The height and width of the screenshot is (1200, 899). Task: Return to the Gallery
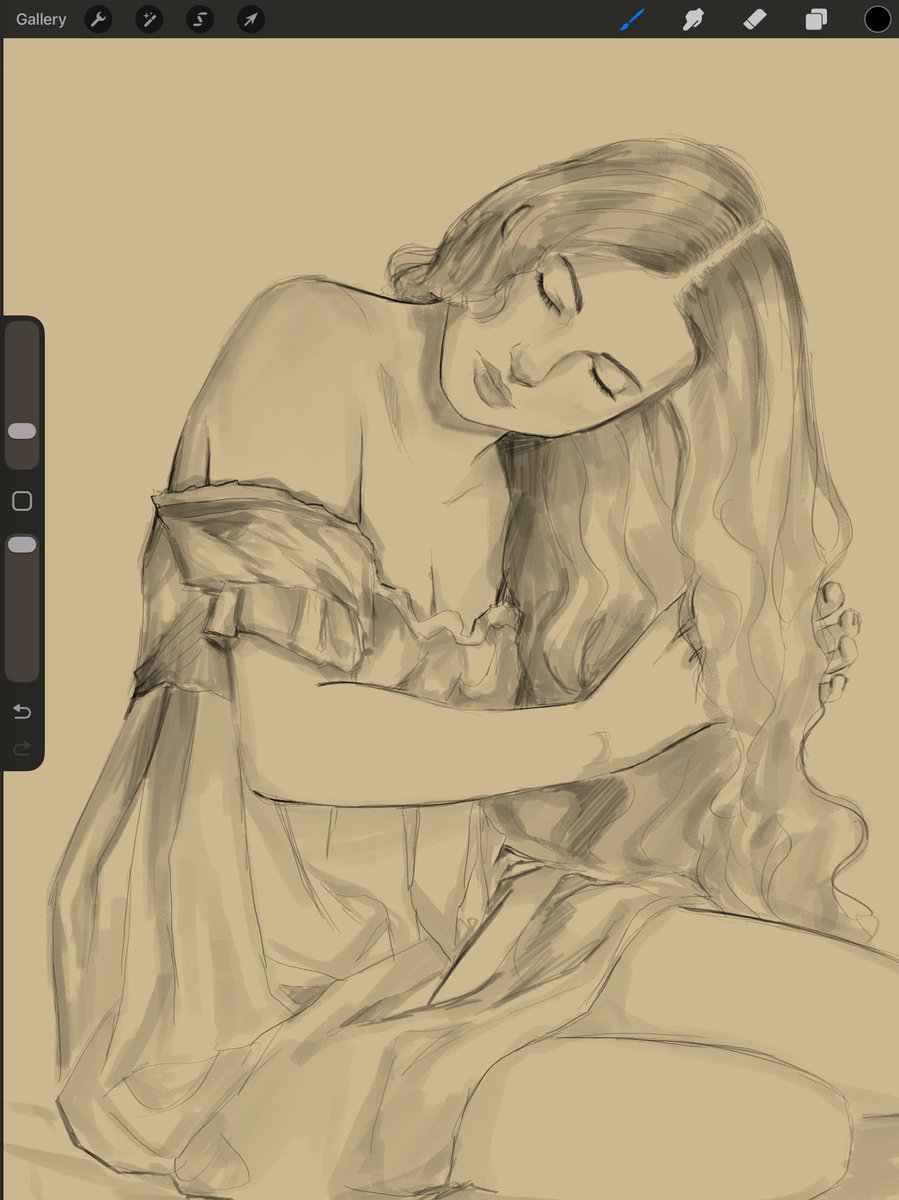pyautogui.click(x=41, y=19)
